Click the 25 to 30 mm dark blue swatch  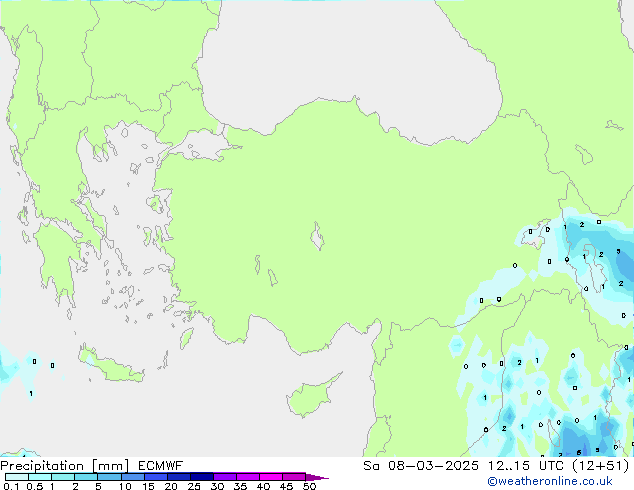tap(202, 477)
